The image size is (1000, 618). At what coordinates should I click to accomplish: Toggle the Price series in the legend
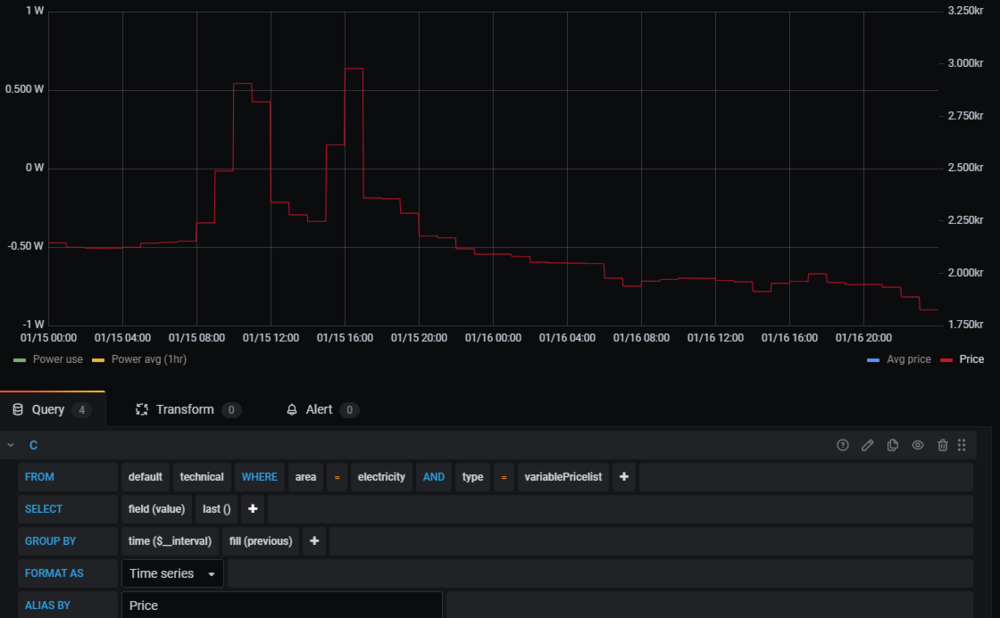tap(970, 359)
